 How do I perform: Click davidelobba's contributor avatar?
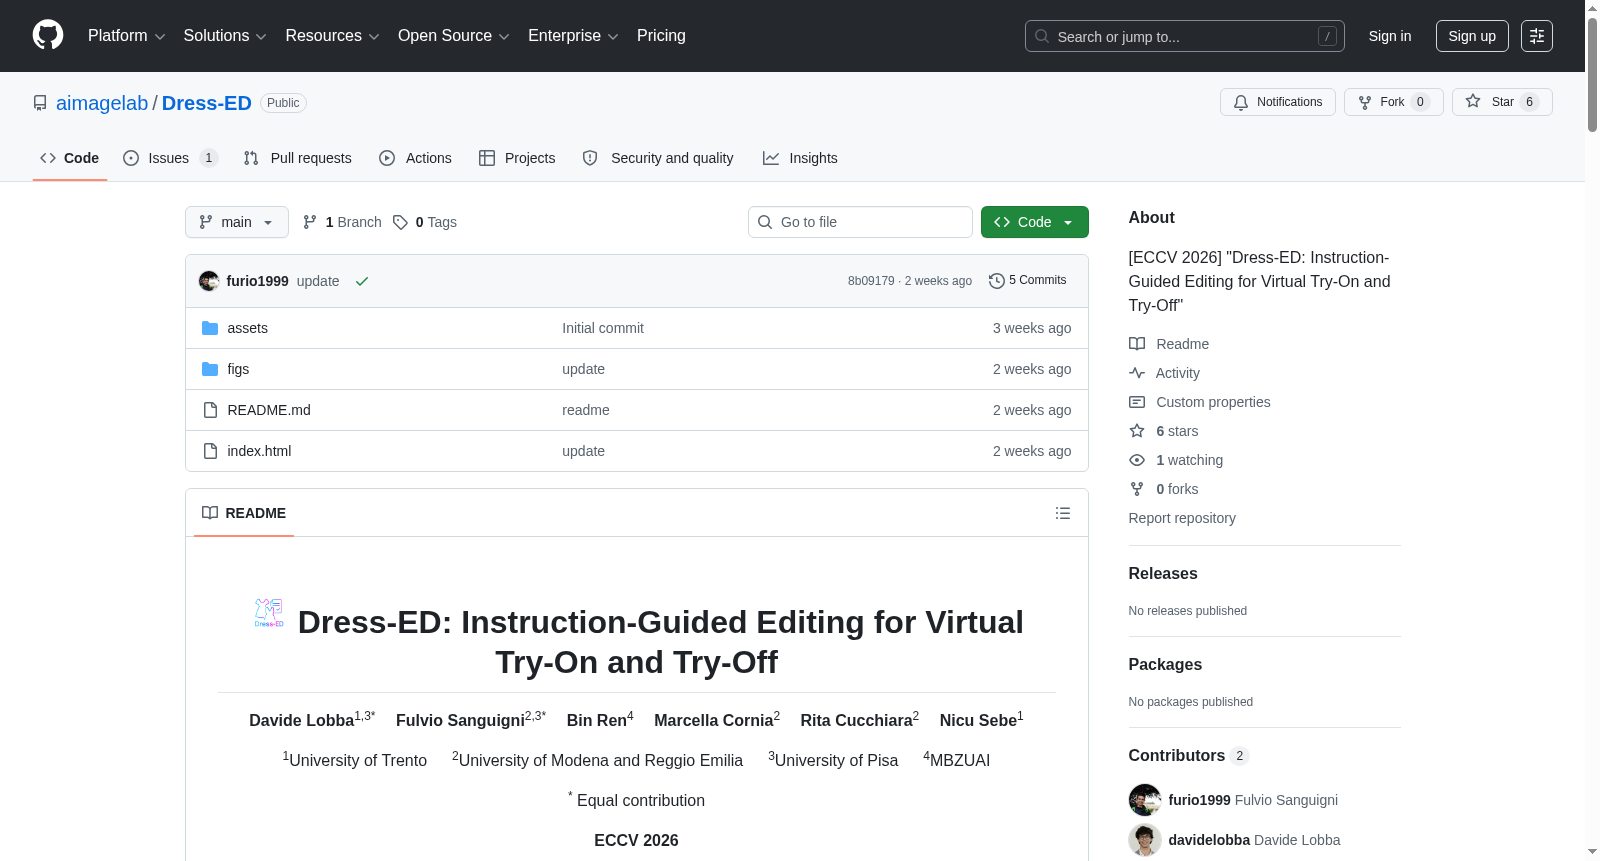click(x=1145, y=840)
